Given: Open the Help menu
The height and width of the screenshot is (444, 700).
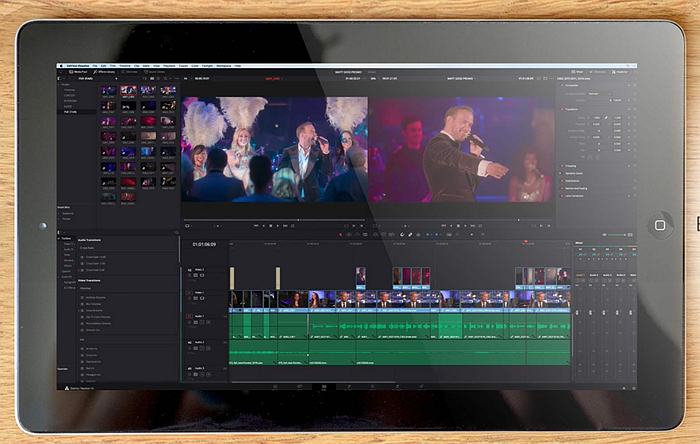Looking at the screenshot, I should coord(238,66).
